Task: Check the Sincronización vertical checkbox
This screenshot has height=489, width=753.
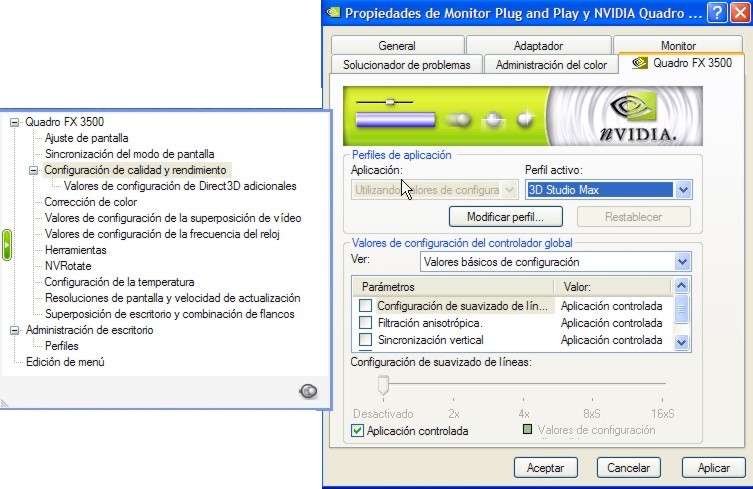Action: (365, 340)
